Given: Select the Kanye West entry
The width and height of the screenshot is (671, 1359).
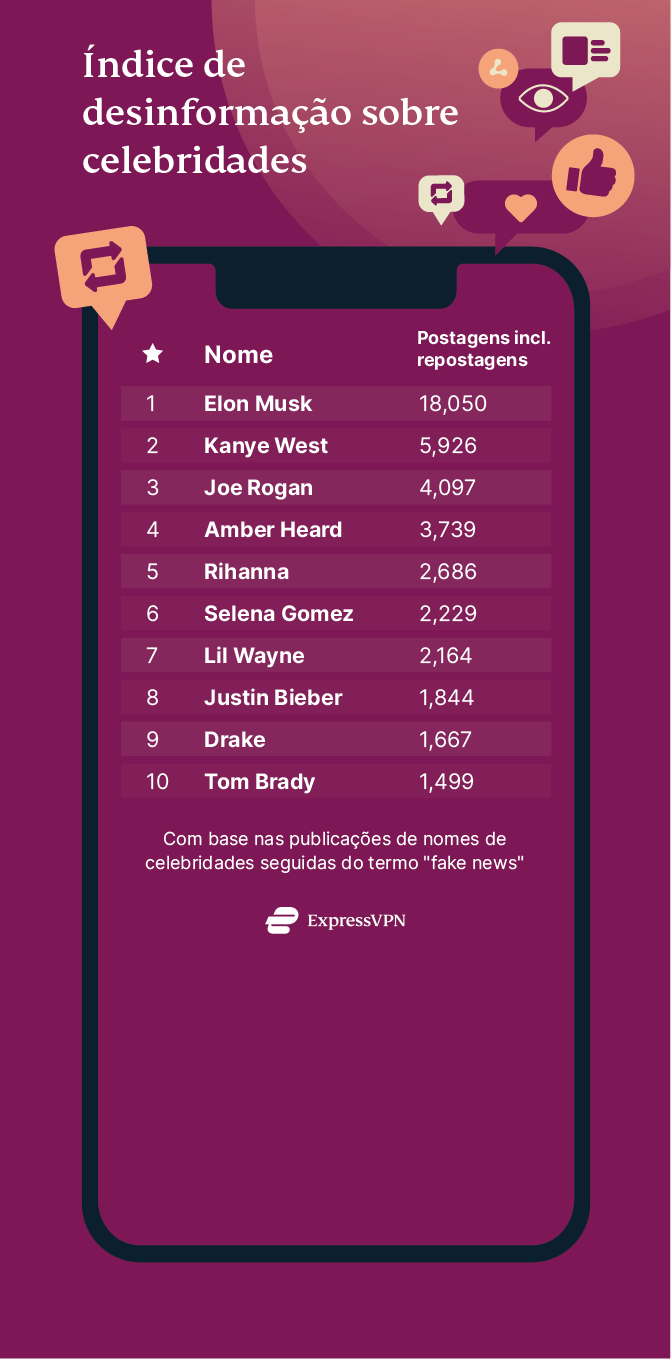Looking at the screenshot, I should pyautogui.click(x=265, y=446).
